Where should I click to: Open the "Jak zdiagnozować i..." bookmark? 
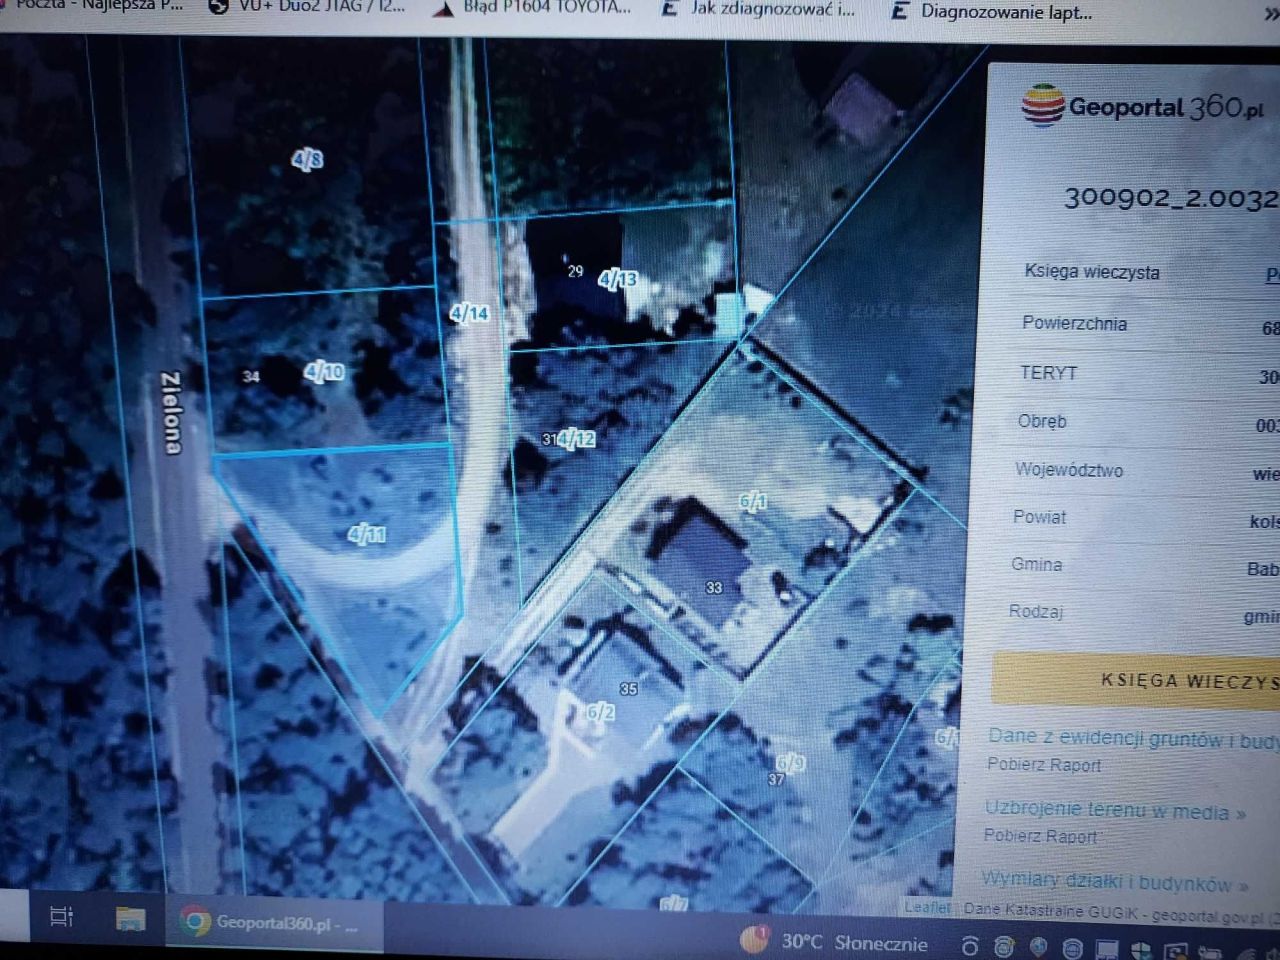[x=760, y=10]
